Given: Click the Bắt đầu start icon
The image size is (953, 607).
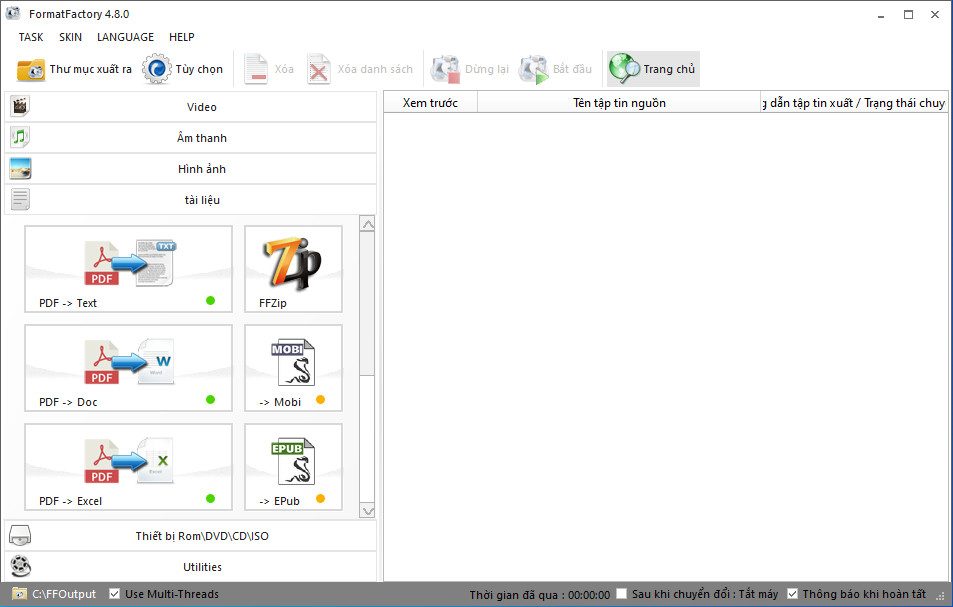Looking at the screenshot, I should tap(534, 69).
